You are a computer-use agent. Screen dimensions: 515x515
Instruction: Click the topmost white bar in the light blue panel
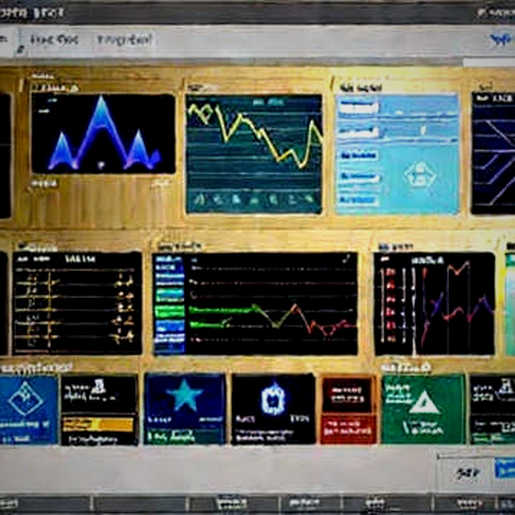359,107
